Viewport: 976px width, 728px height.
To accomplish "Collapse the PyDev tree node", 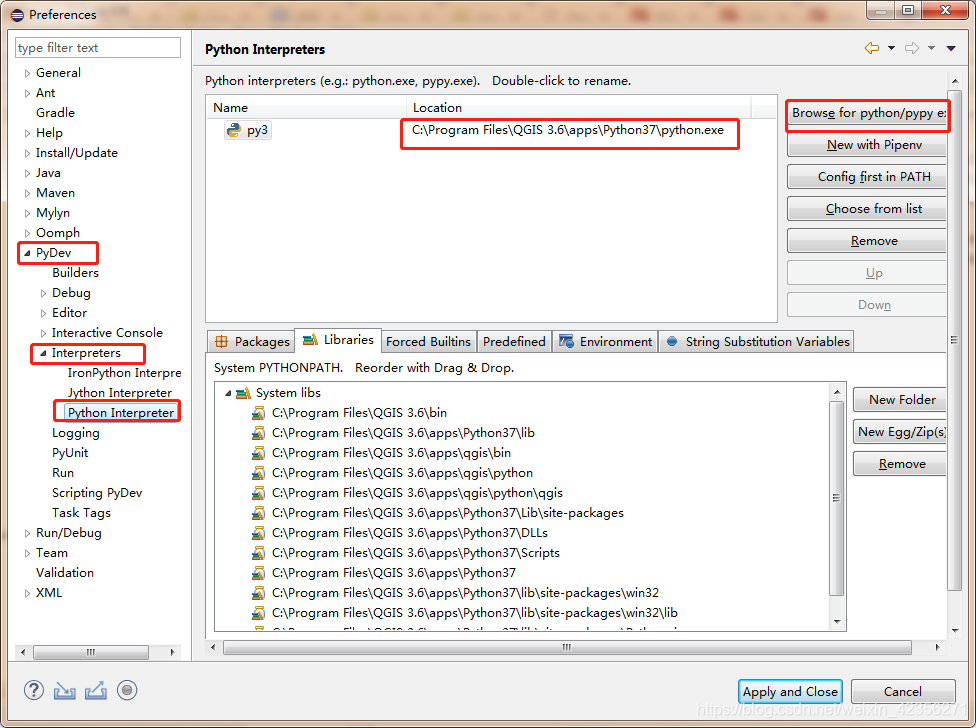I will (27, 253).
